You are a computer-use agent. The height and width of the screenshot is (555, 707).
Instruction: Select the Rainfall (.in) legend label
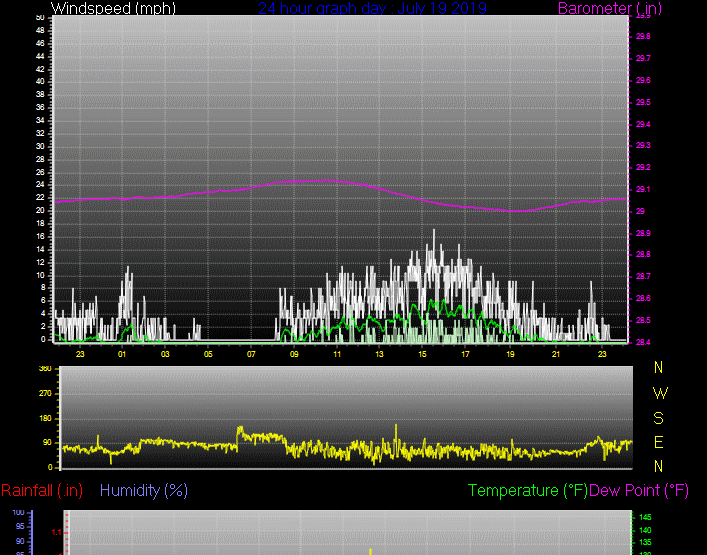(42, 490)
